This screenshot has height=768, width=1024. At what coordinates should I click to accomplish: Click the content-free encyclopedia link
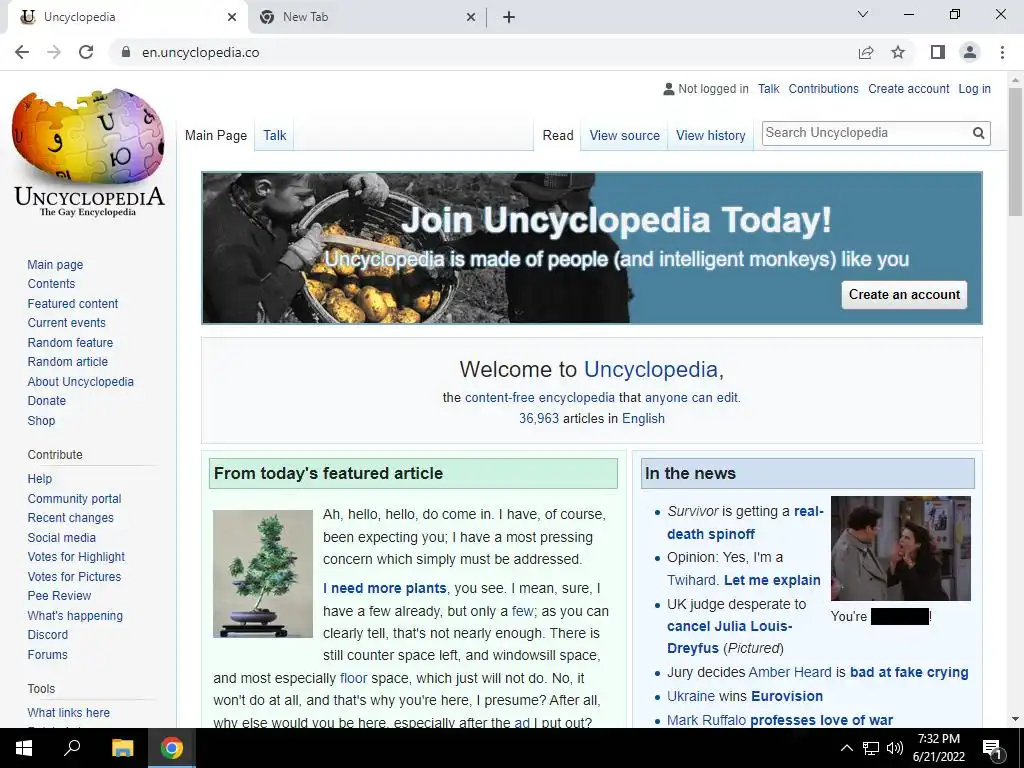tap(539, 398)
